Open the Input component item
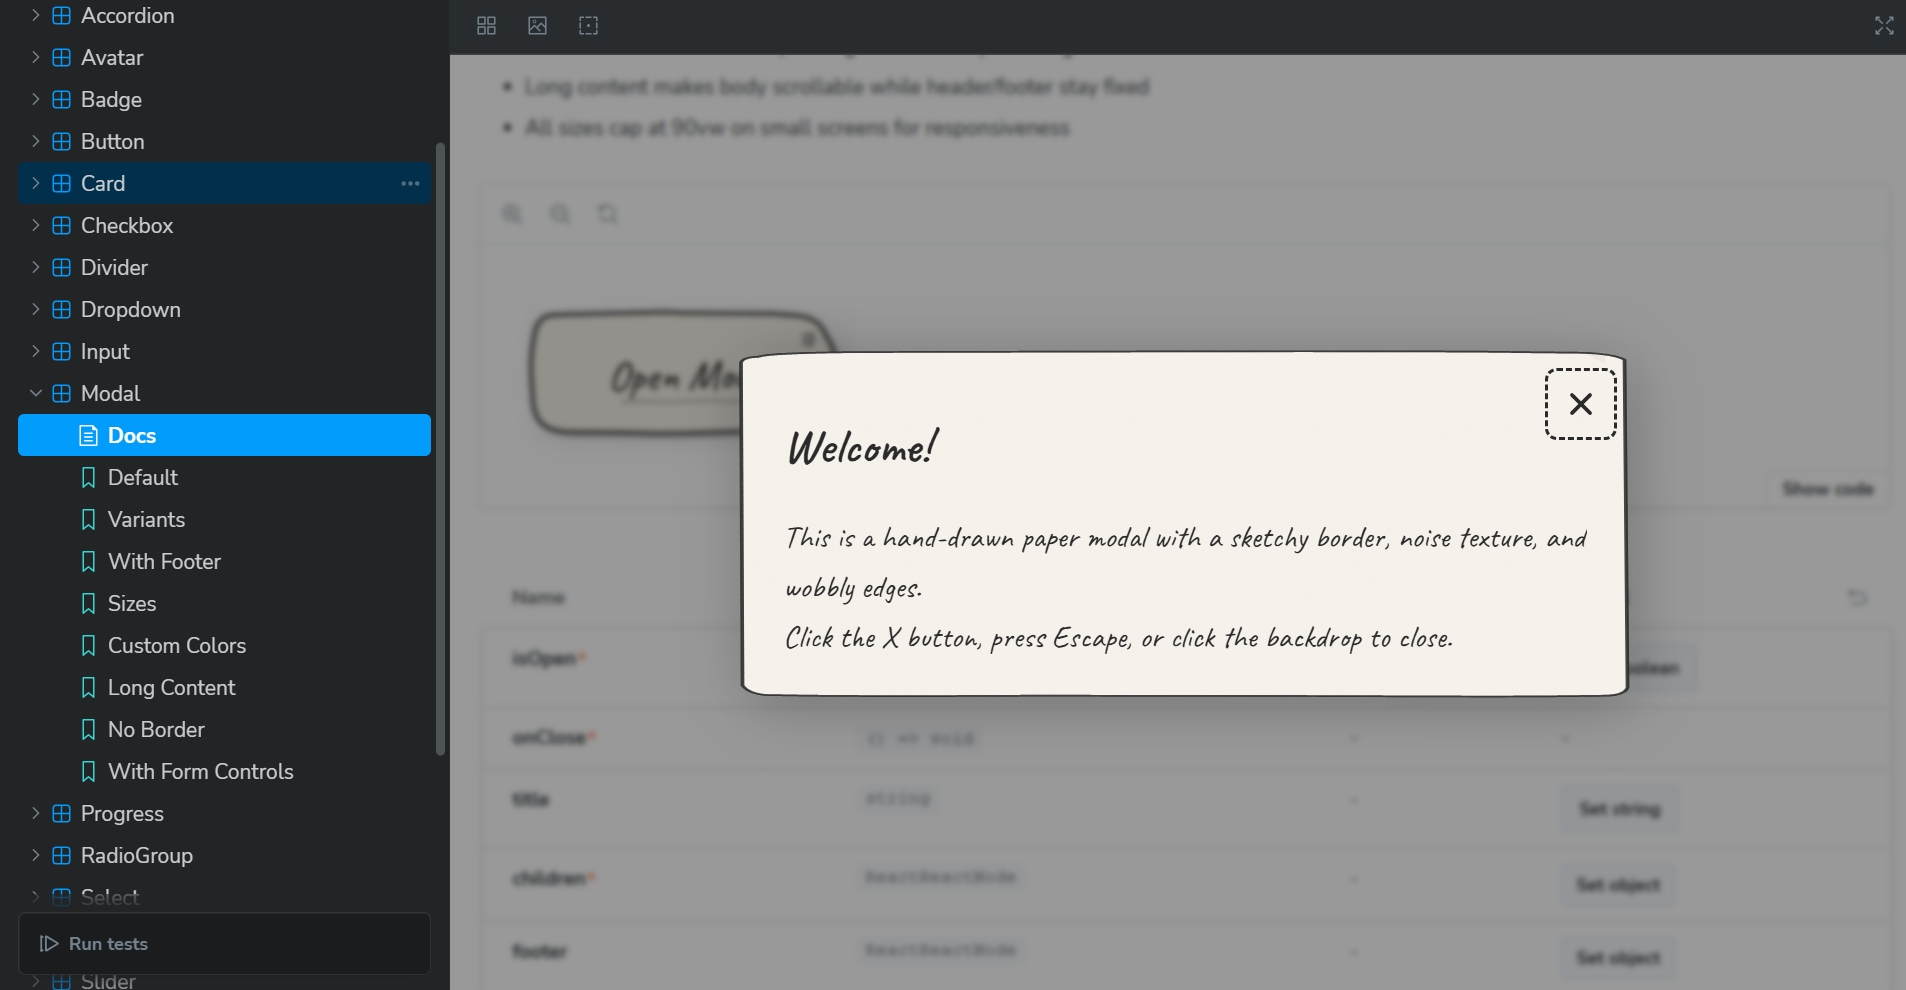 [x=225, y=351]
